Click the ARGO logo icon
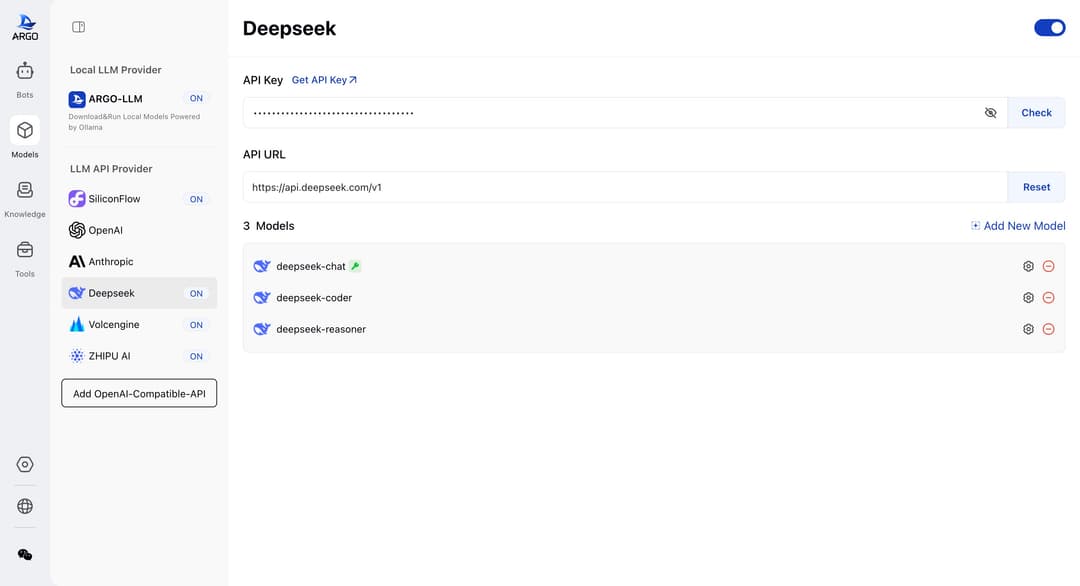Image resolution: width=1080 pixels, height=586 pixels. coord(25,28)
